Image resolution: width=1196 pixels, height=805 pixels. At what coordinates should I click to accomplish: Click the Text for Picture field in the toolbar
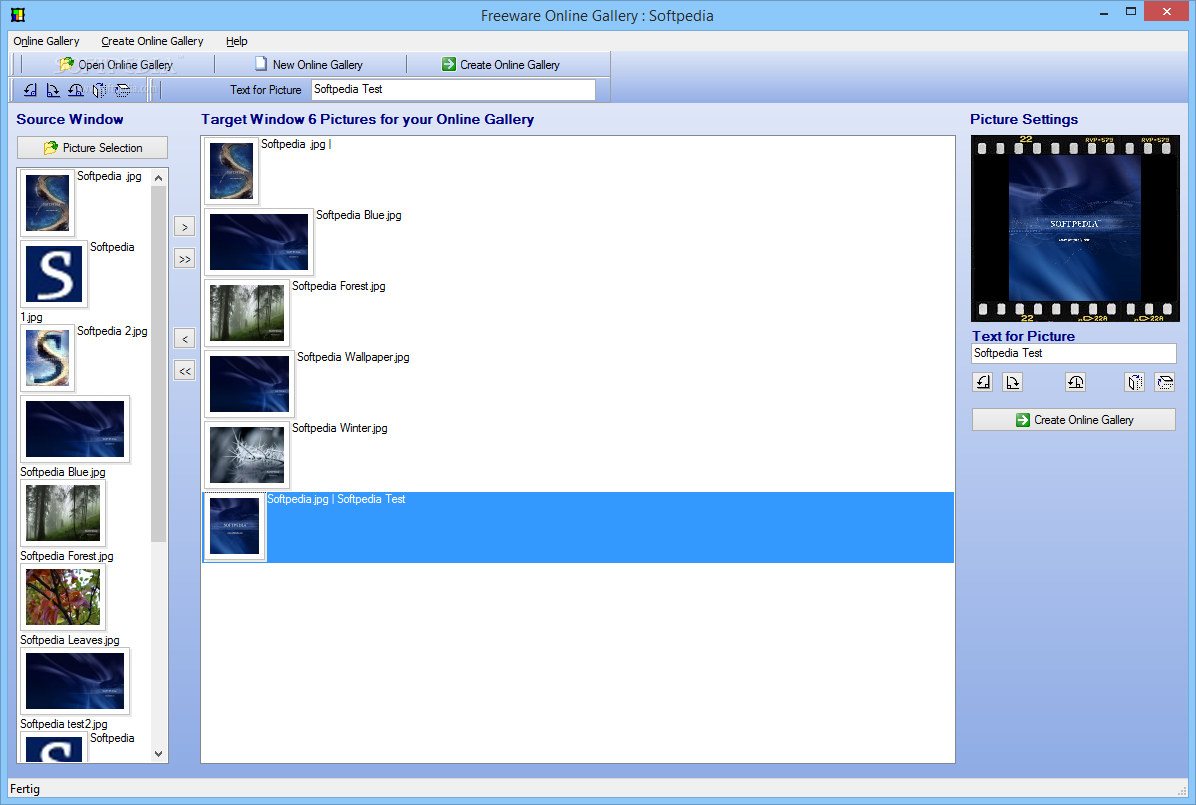pos(454,89)
